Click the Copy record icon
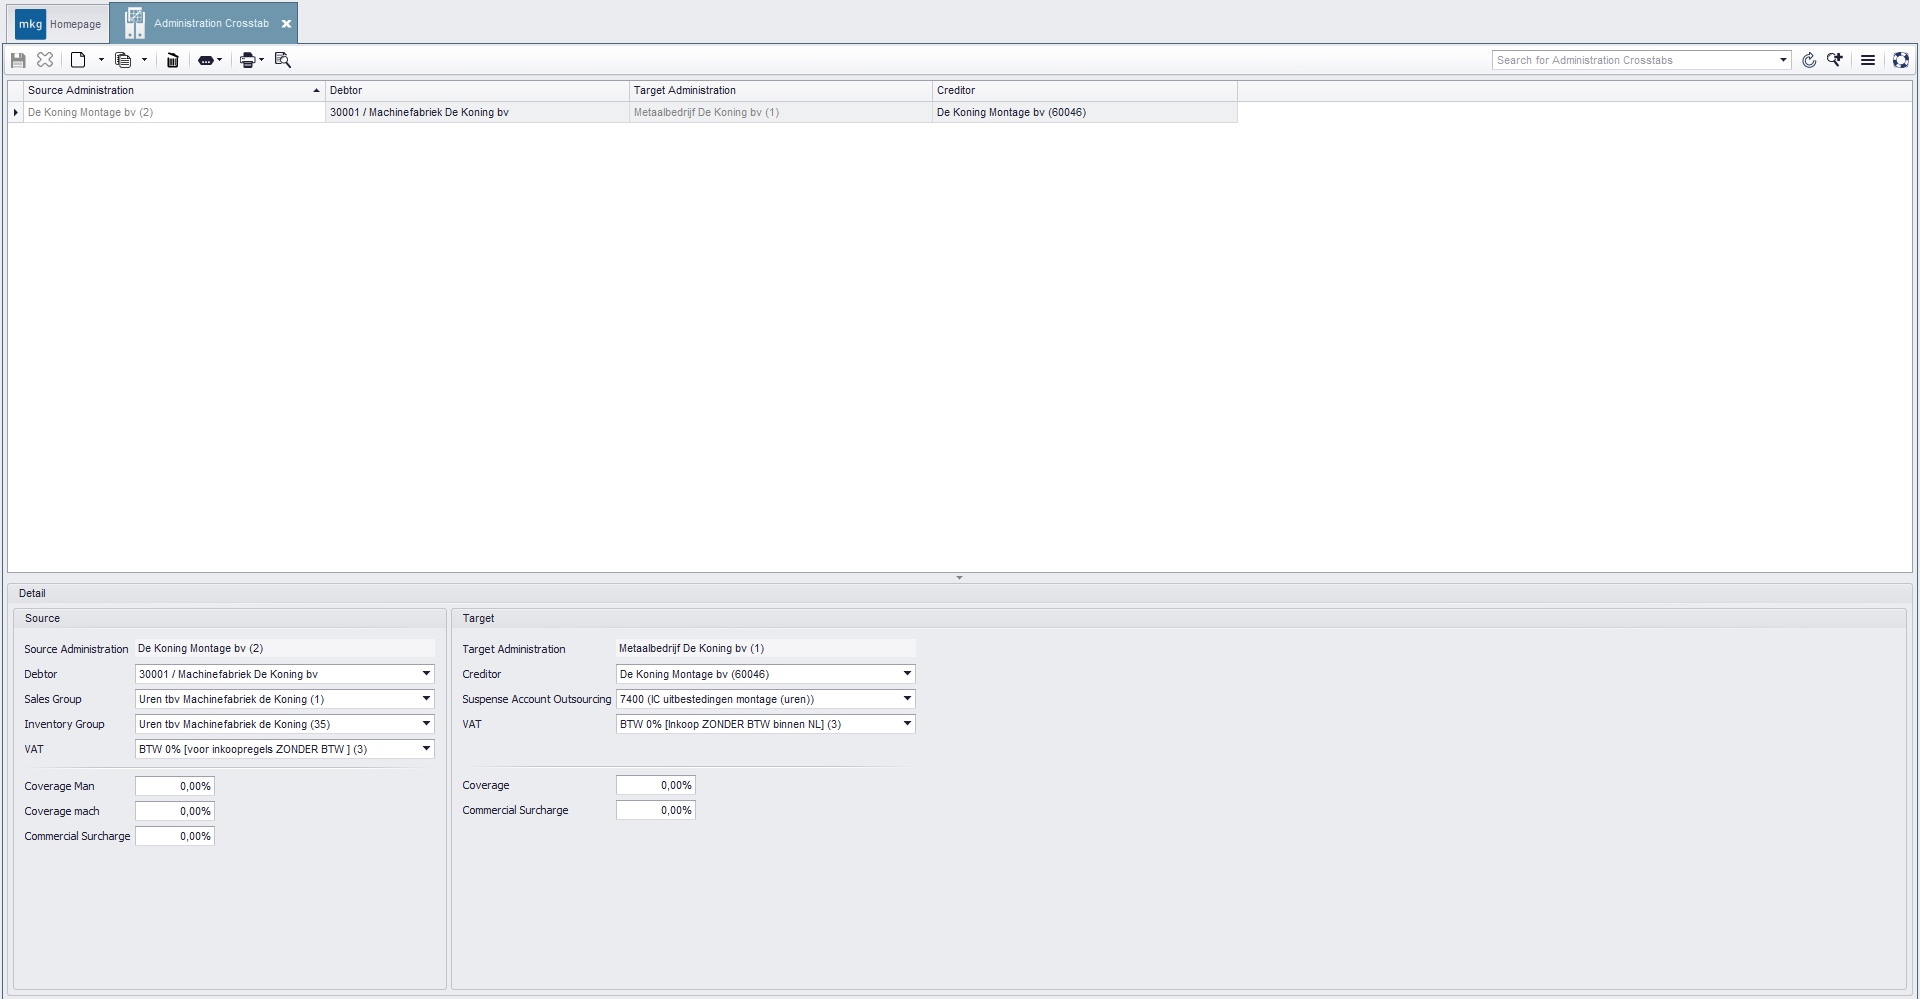1920x999 pixels. coord(123,60)
